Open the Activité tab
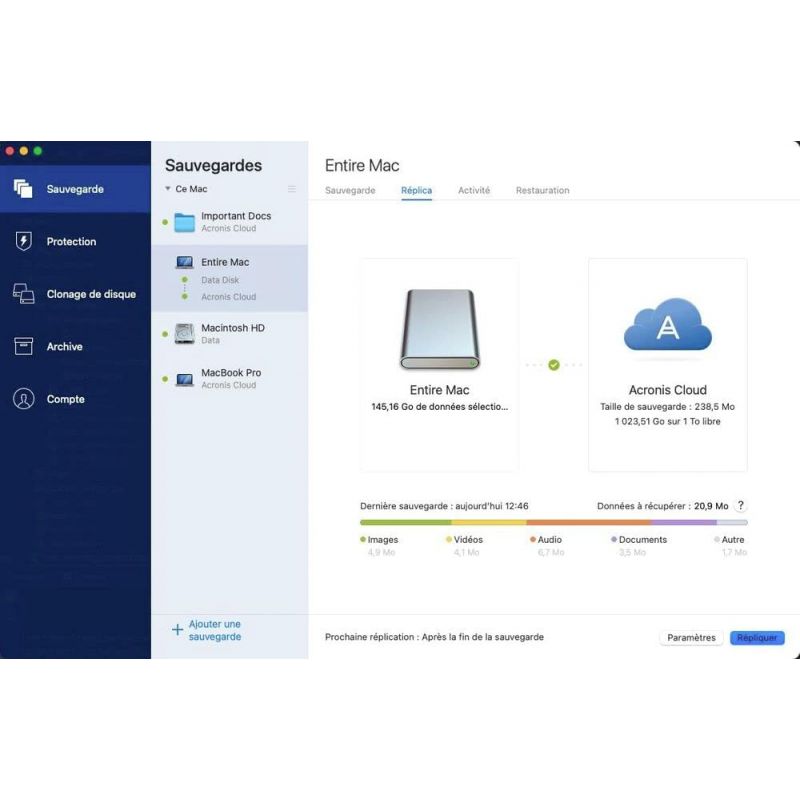 (x=474, y=190)
